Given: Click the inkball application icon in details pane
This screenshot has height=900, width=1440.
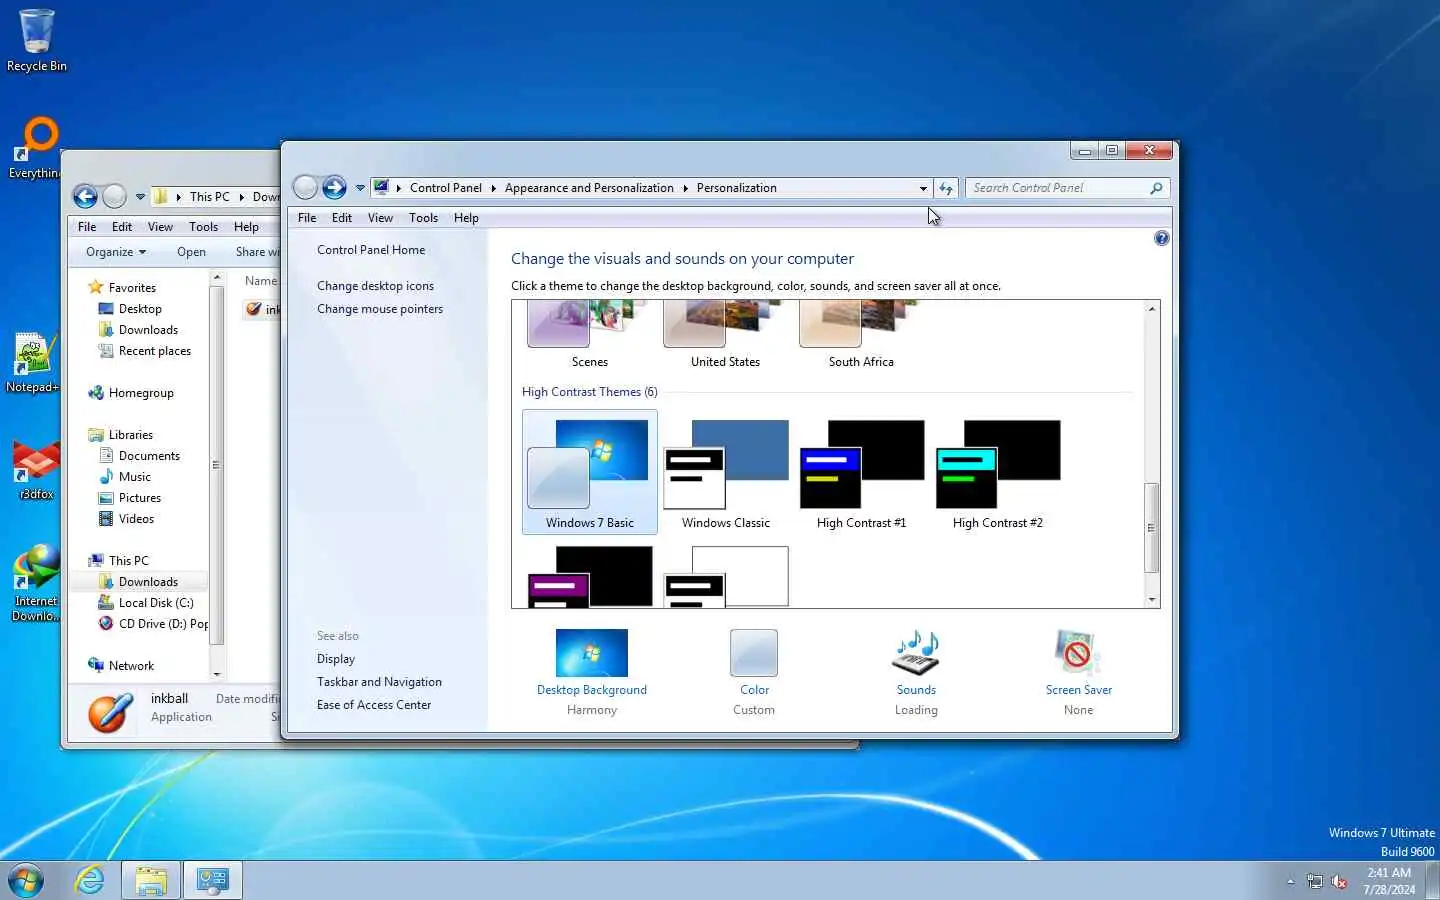Looking at the screenshot, I should point(109,712).
